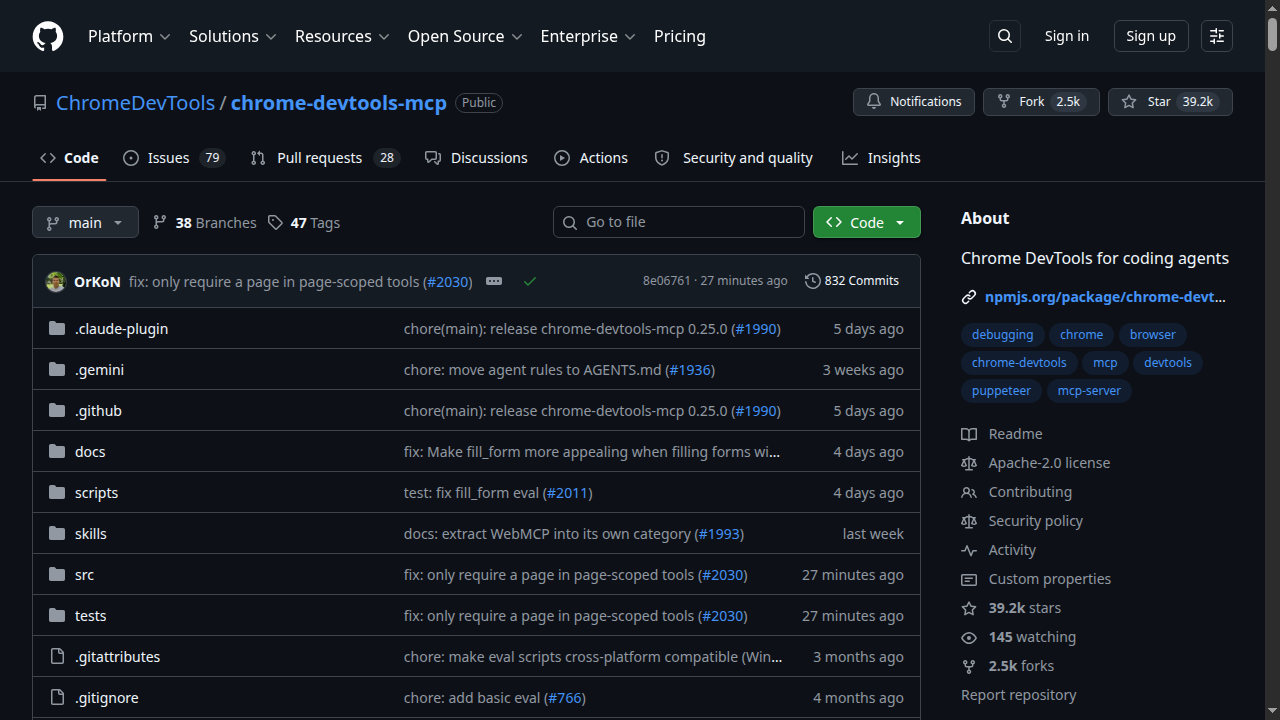Click the docs folder icon
Viewport: 1280px width, 720px height.
click(x=57, y=451)
